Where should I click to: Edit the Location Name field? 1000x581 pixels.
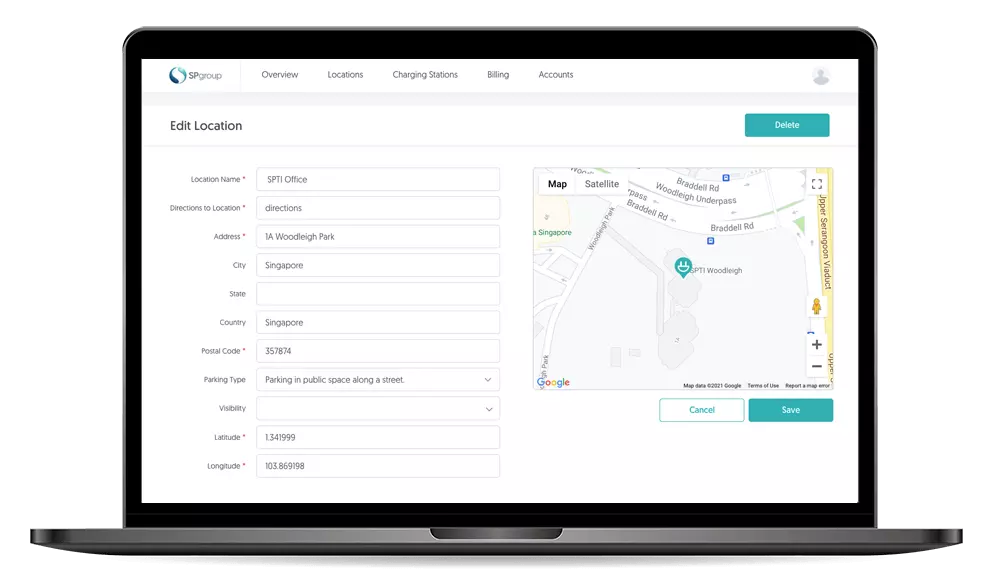point(378,179)
